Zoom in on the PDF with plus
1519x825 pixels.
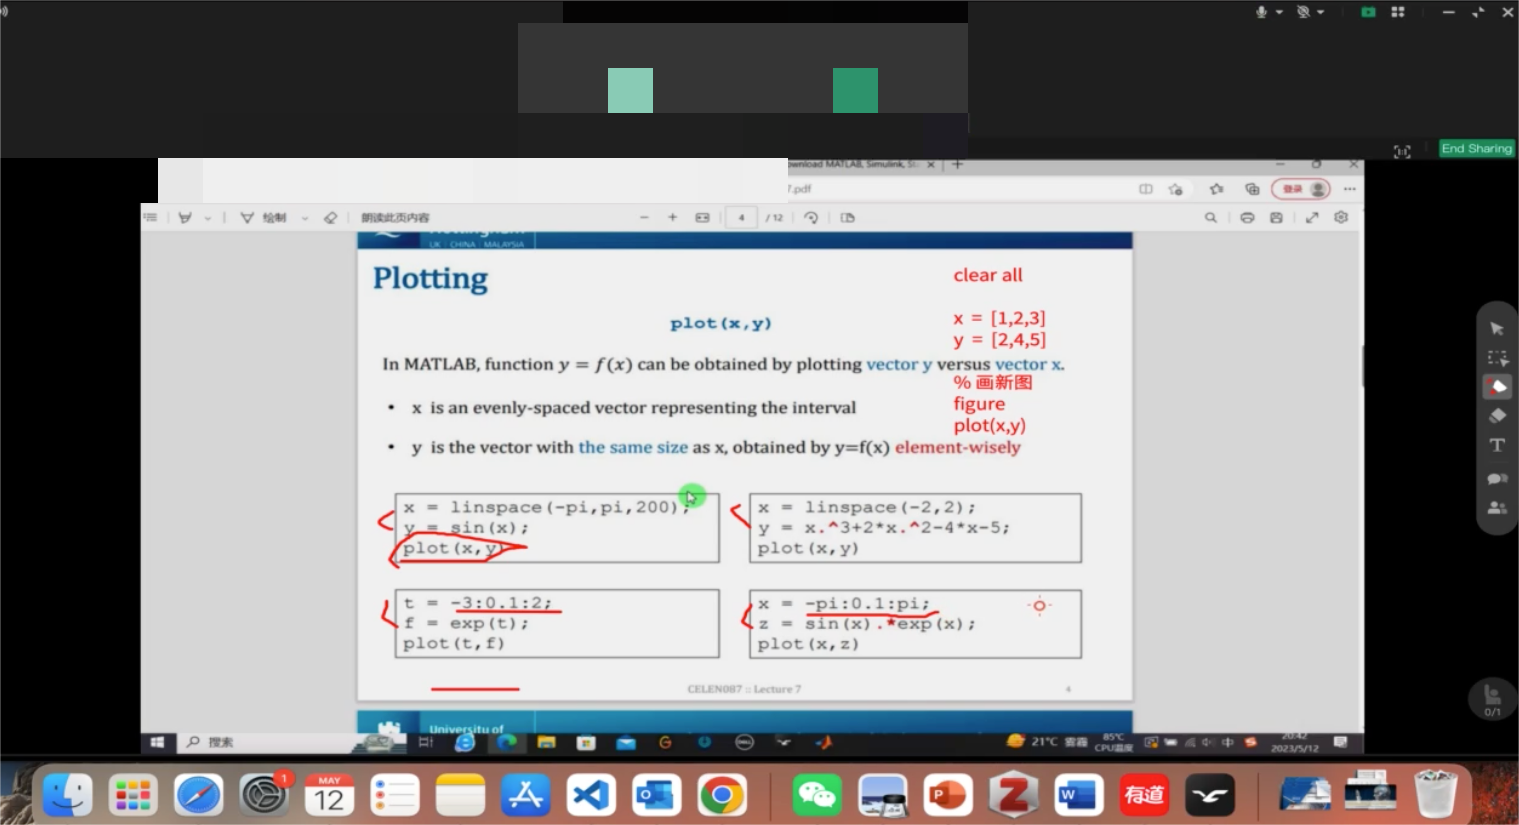coord(672,217)
